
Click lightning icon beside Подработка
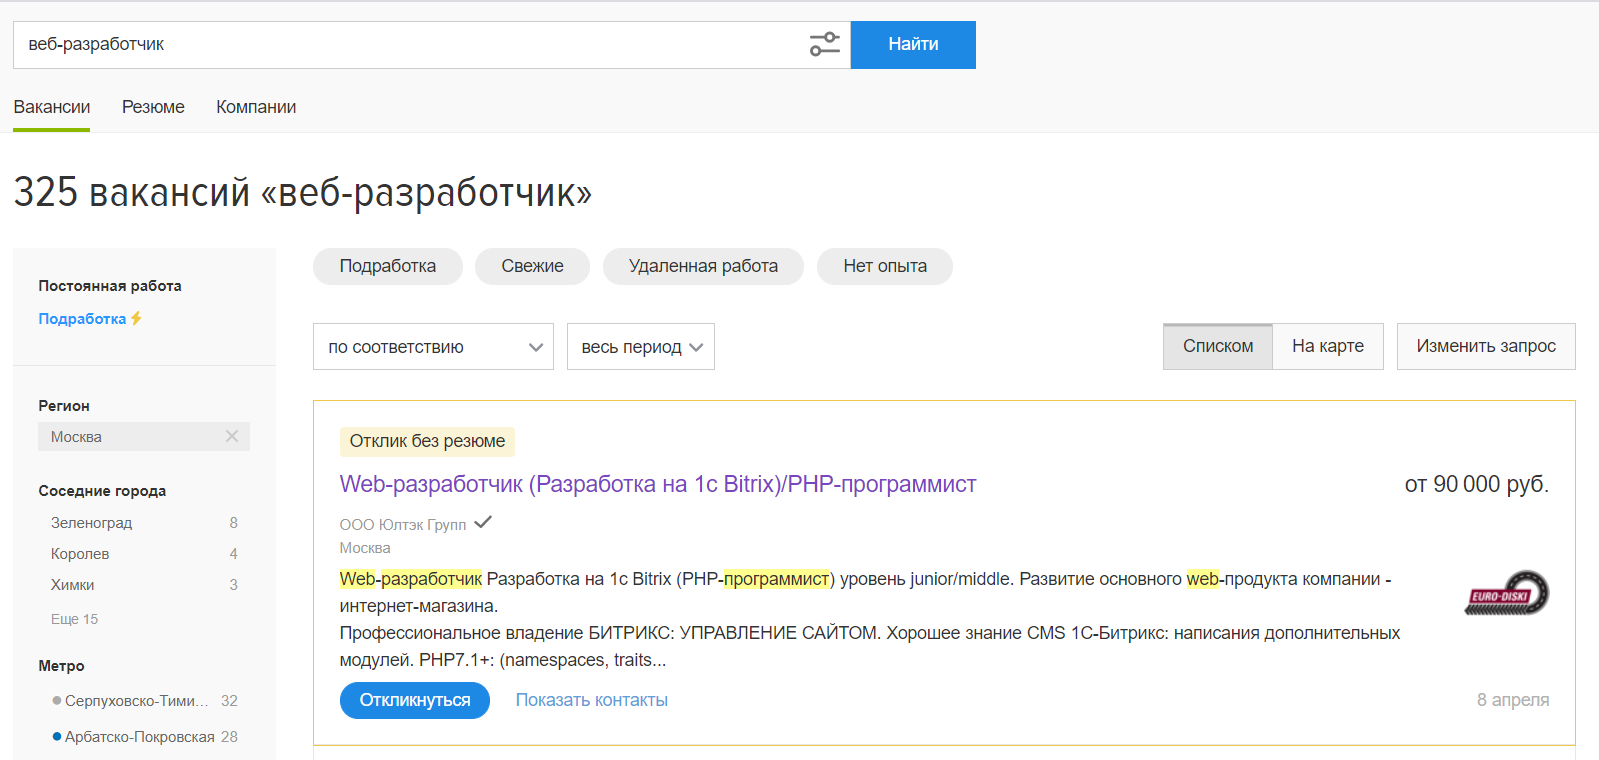pos(136,318)
